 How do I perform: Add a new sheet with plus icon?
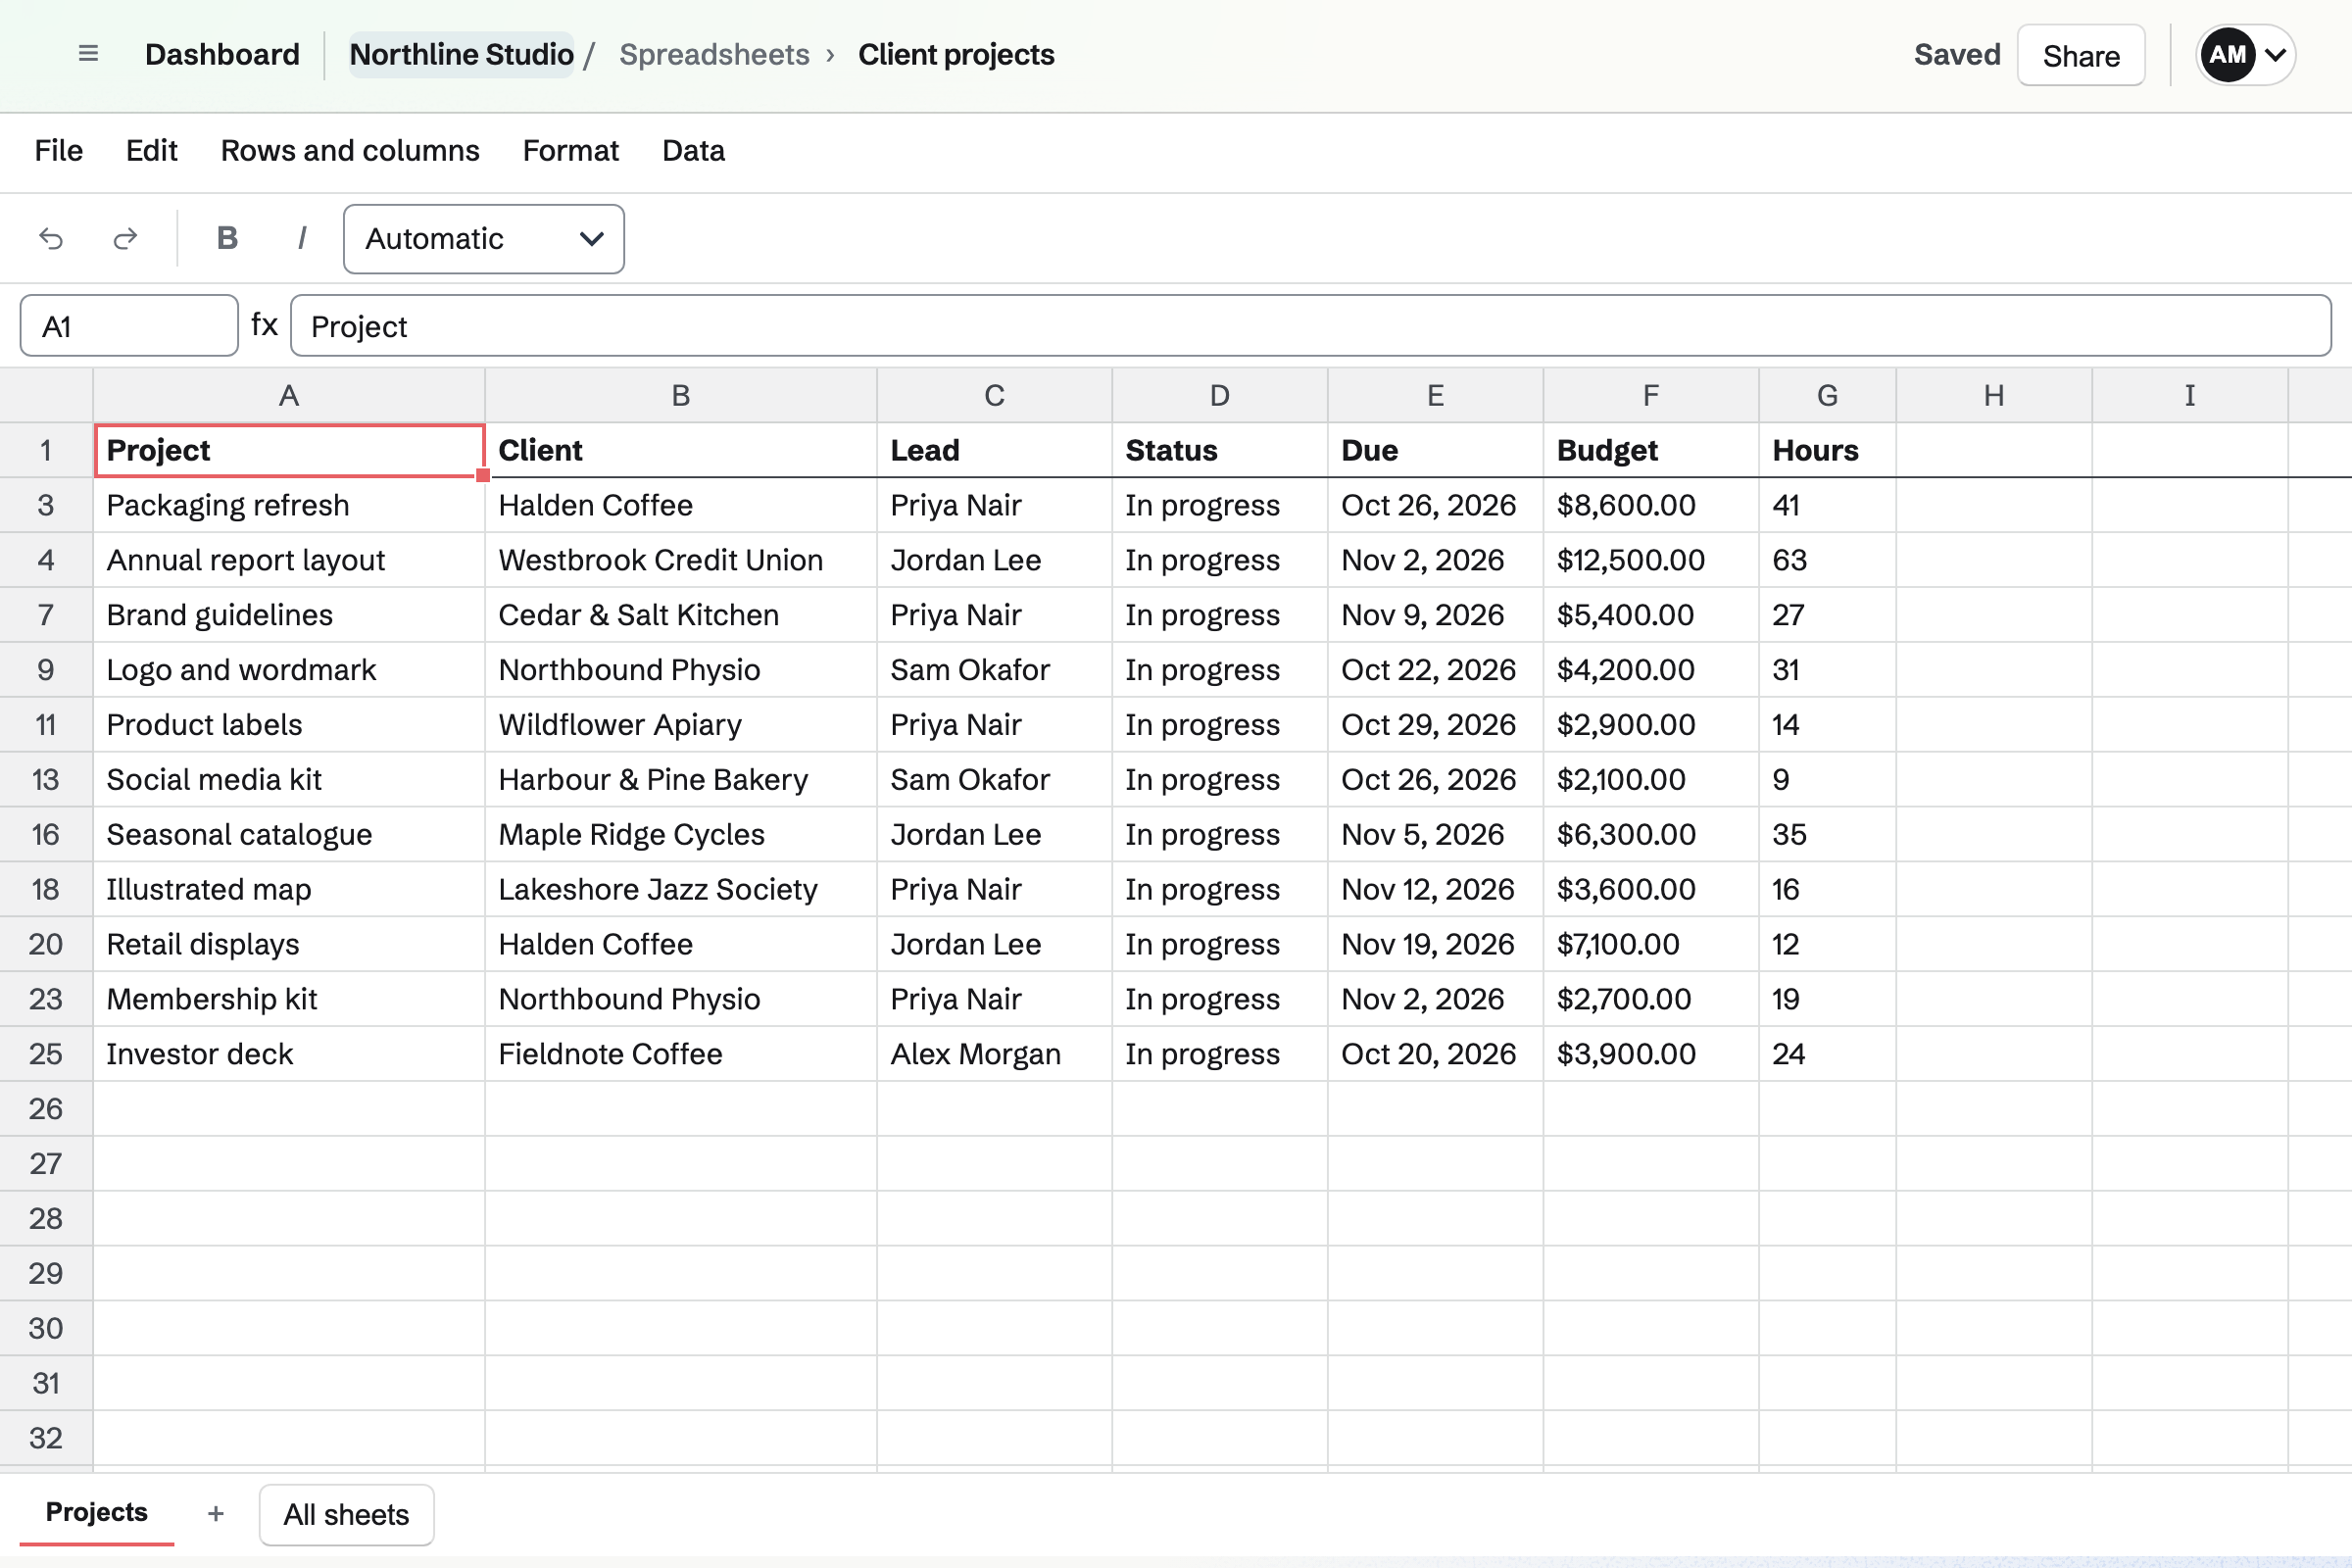coord(215,1514)
